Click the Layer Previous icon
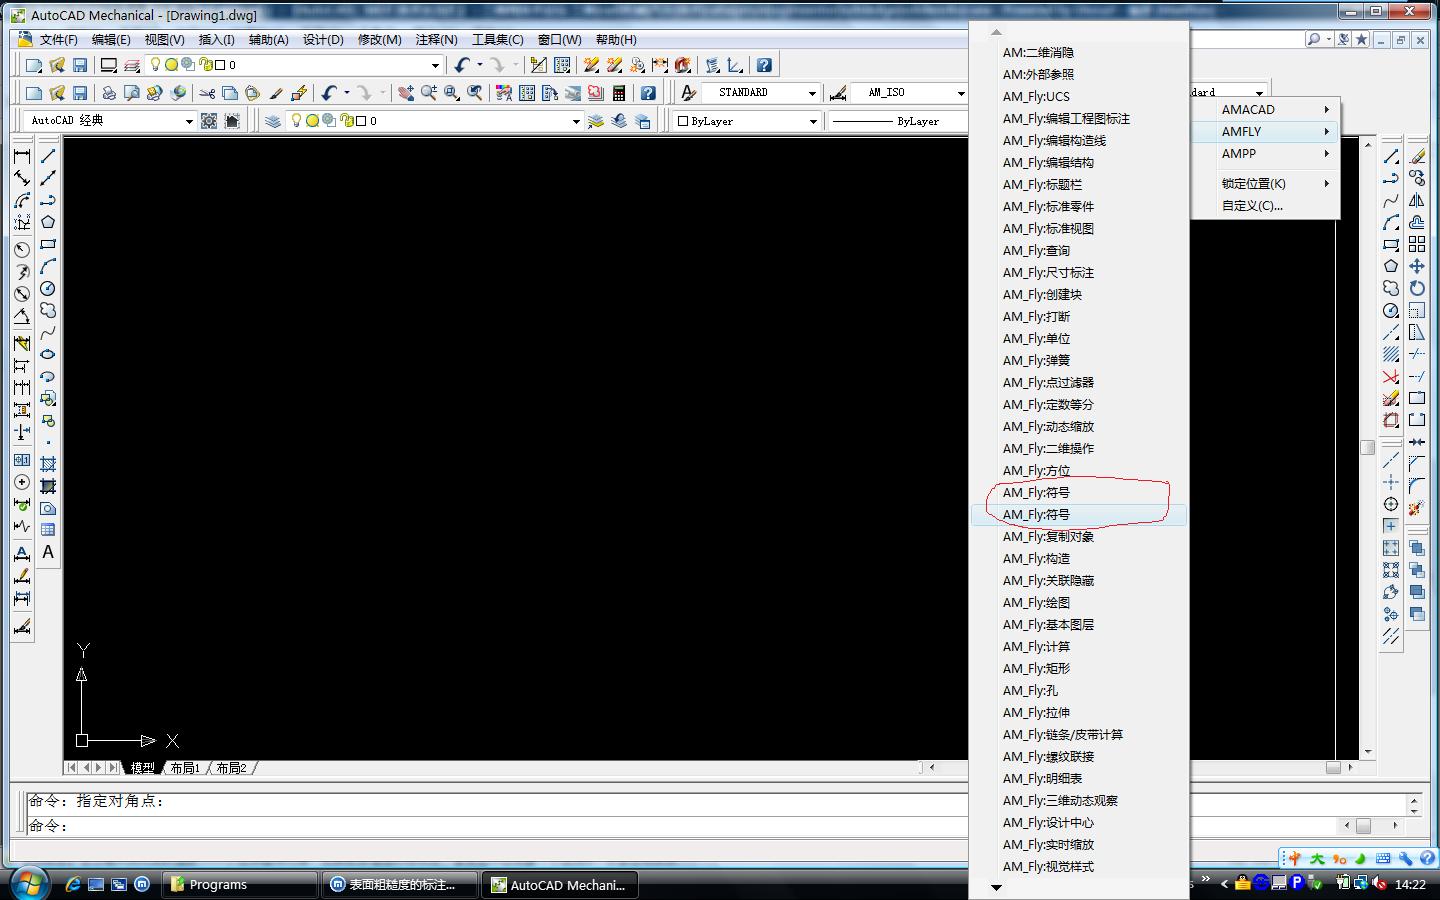This screenshot has width=1440, height=900. click(x=619, y=121)
